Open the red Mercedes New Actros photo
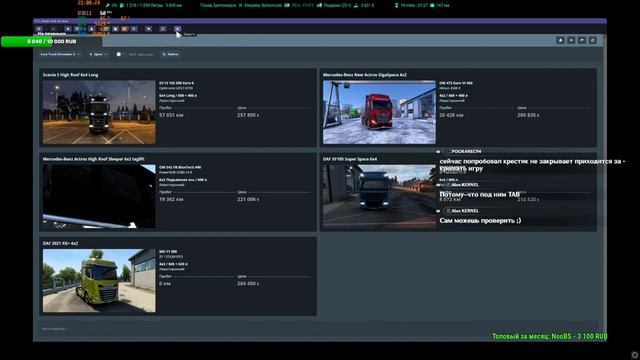Screen dimensions: 640x360 pyautogui.click(x=379, y=112)
